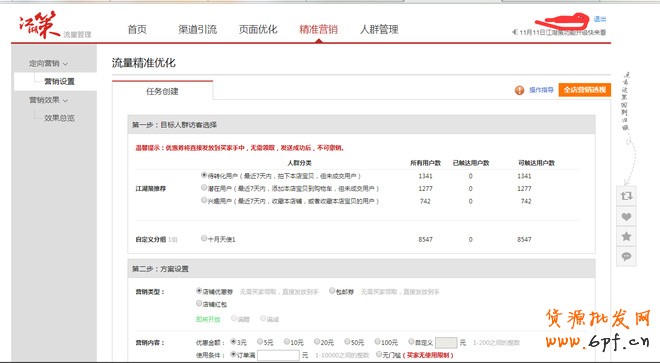The image size is (660, 363).
Task: Choose the 20元 coupon amount
Action: pos(317,342)
